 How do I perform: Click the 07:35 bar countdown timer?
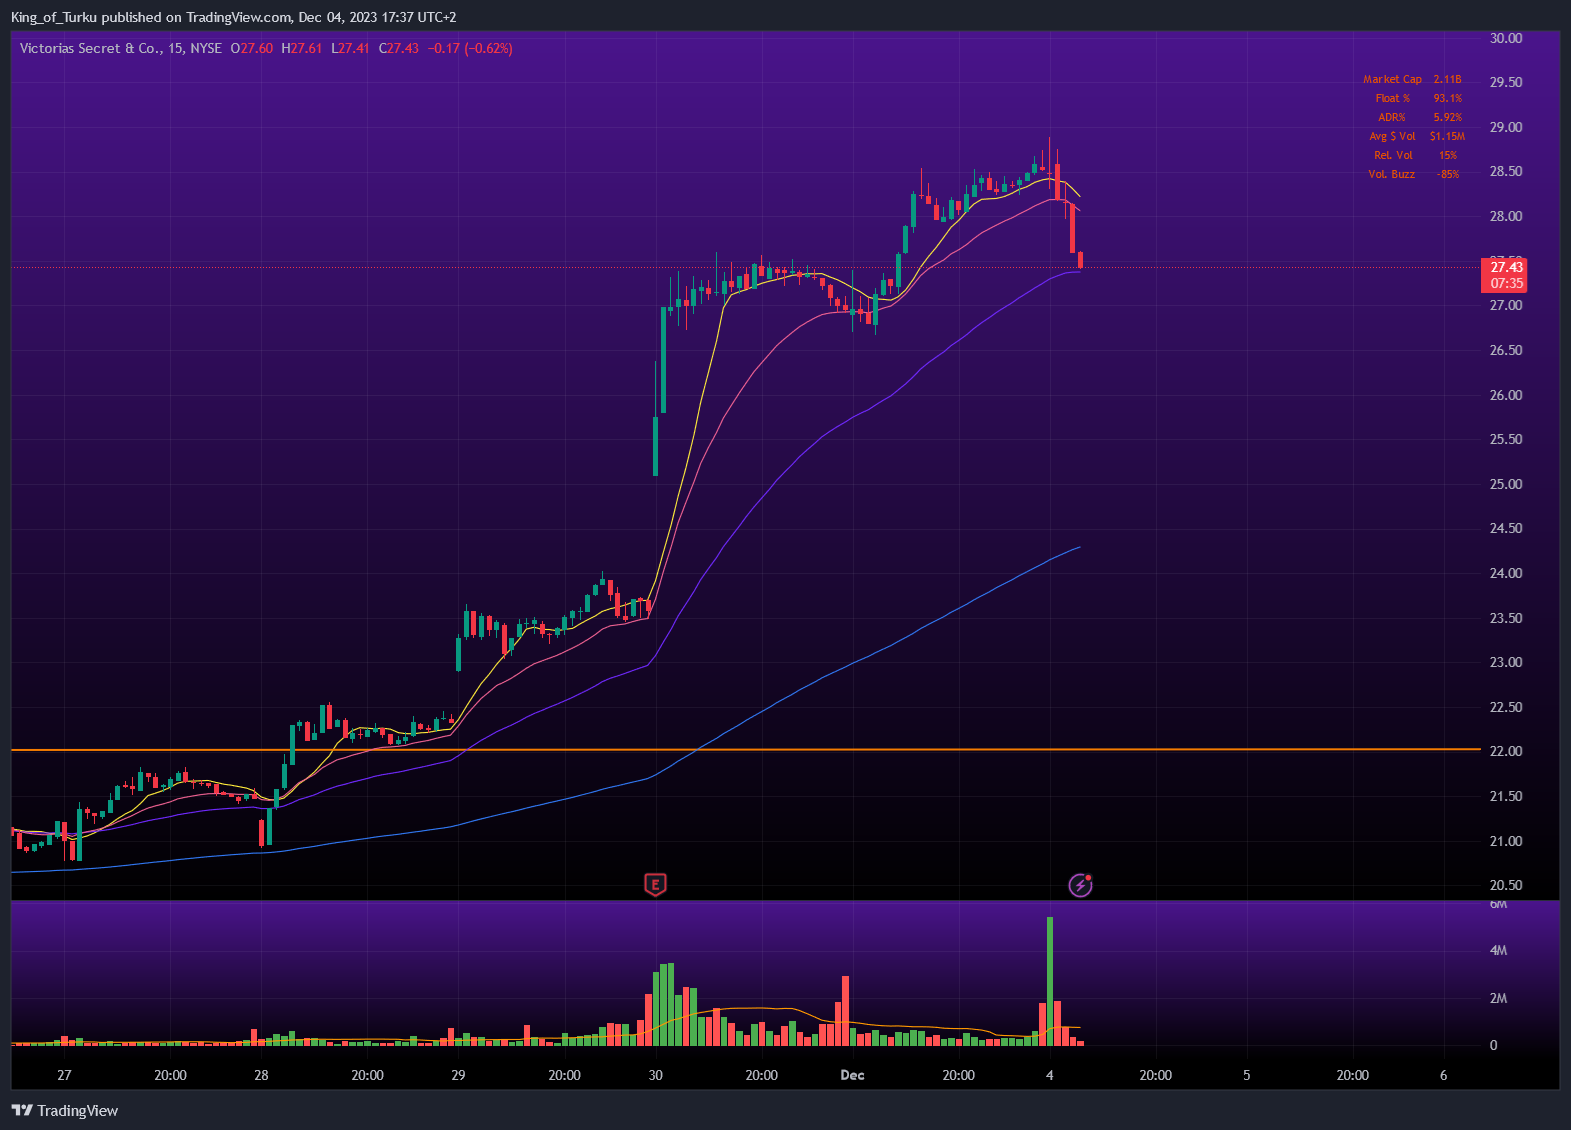pyautogui.click(x=1506, y=283)
